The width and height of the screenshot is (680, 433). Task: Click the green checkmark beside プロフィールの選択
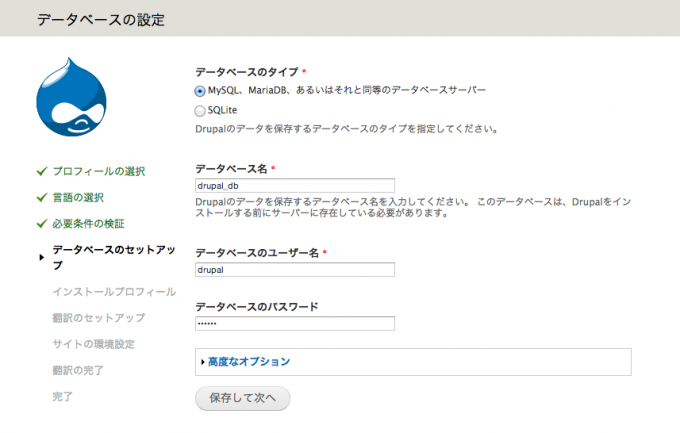click(x=41, y=171)
